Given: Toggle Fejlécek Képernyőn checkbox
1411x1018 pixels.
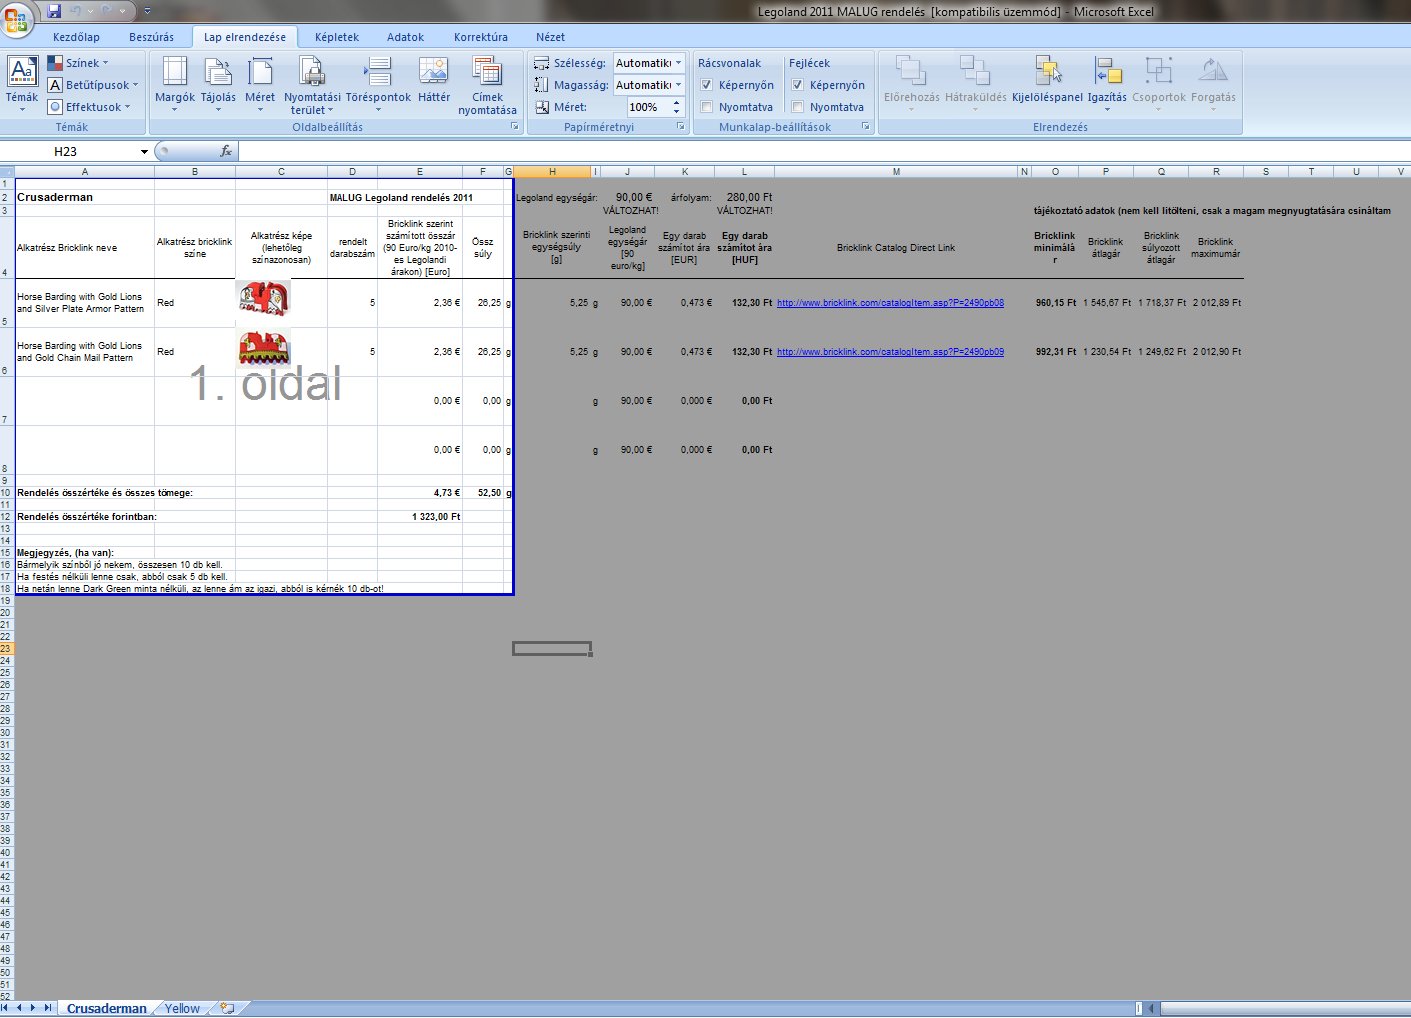Looking at the screenshot, I should pyautogui.click(x=798, y=85).
